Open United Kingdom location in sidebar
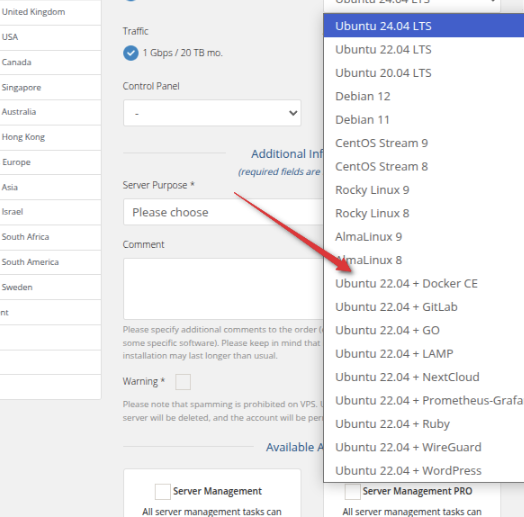Viewport: 524px width, 517px height. tap(50, 12)
